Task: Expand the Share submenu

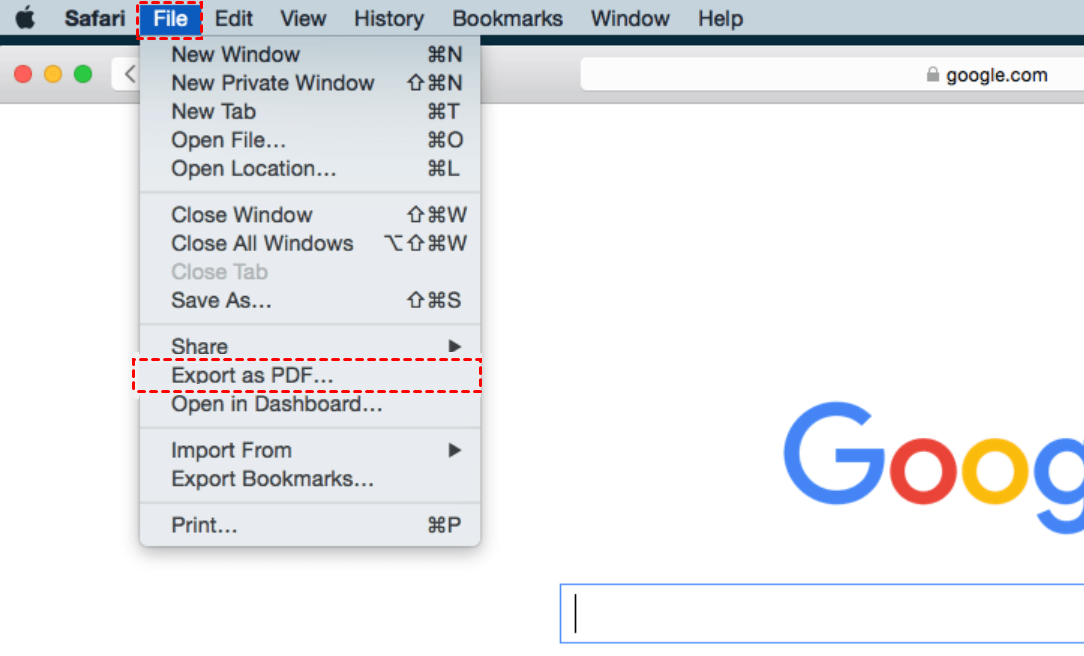Action: pos(310,346)
